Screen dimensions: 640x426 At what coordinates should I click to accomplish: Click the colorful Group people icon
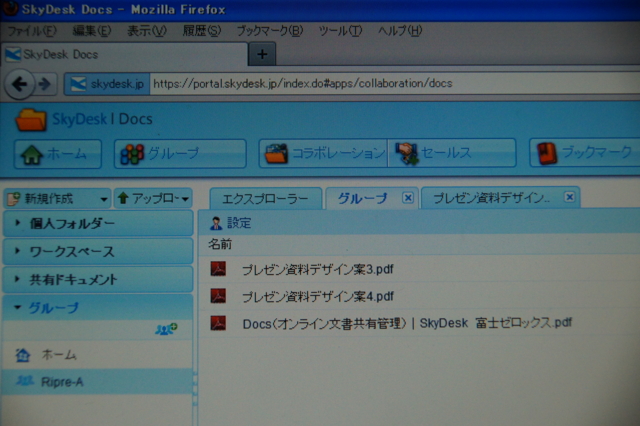132,155
